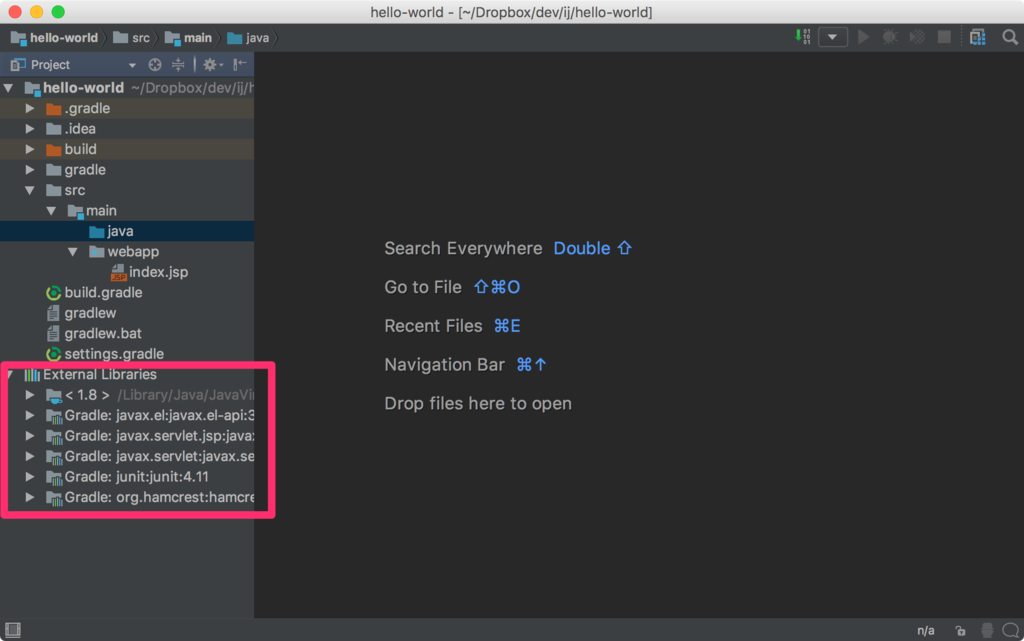Click the Search Everywhere magnifier icon
The height and width of the screenshot is (641, 1024).
coord(1010,37)
